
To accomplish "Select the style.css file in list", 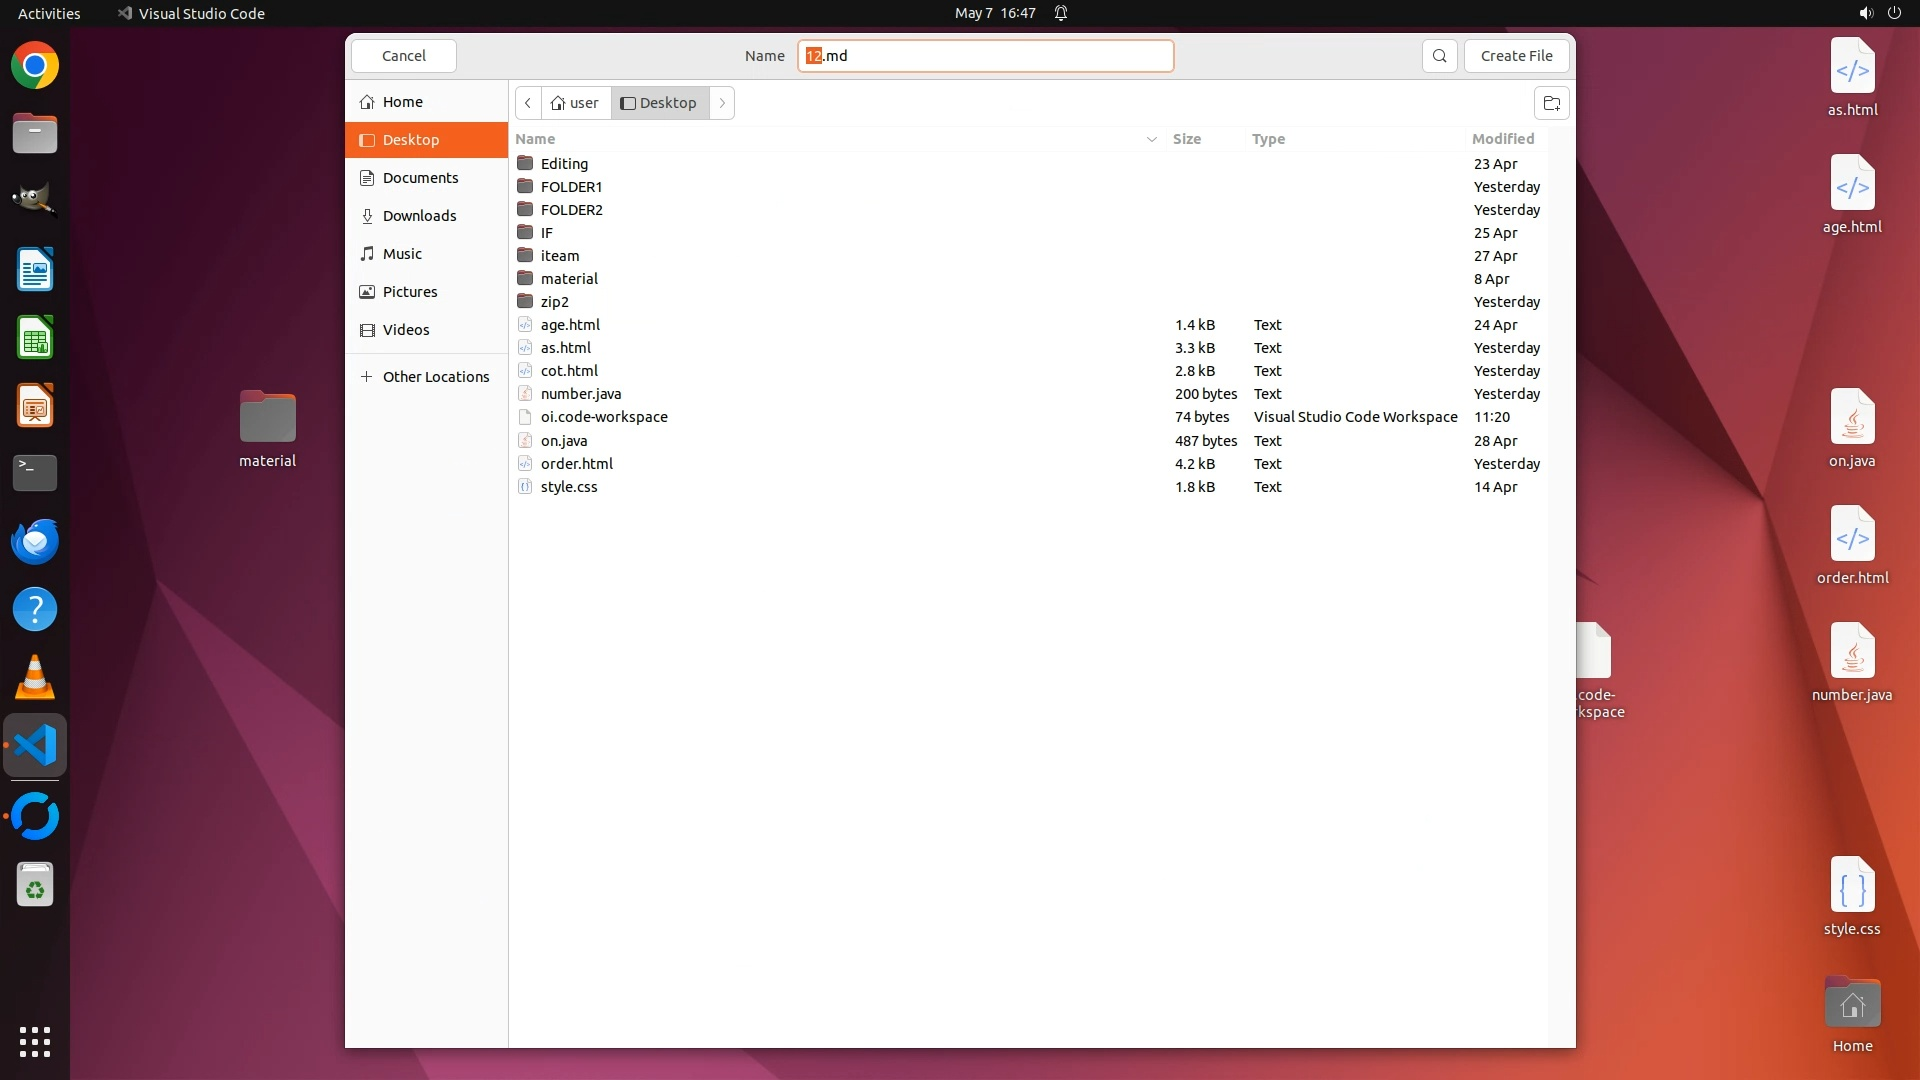I will [569, 487].
